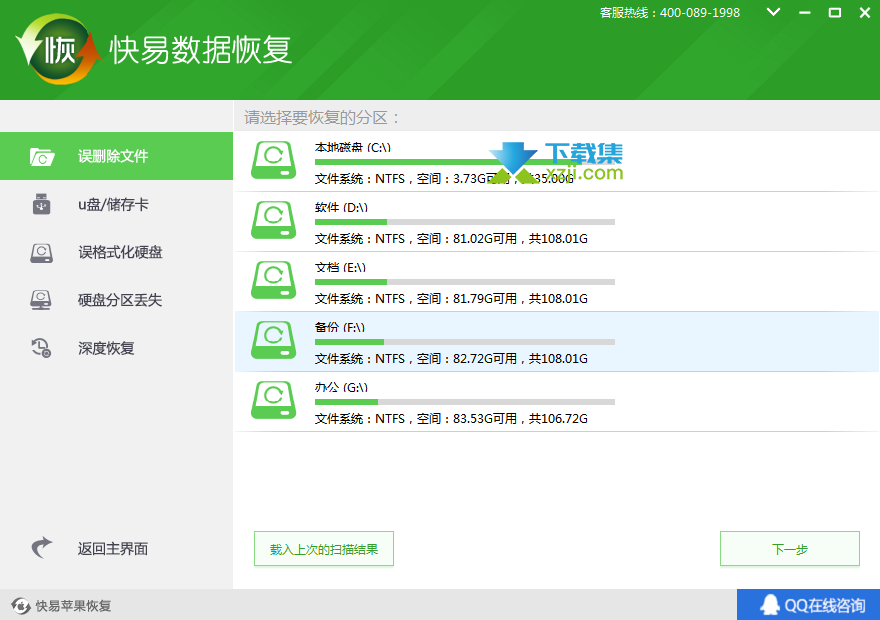
Task: Click the F drive usage bar
Action: coord(465,342)
